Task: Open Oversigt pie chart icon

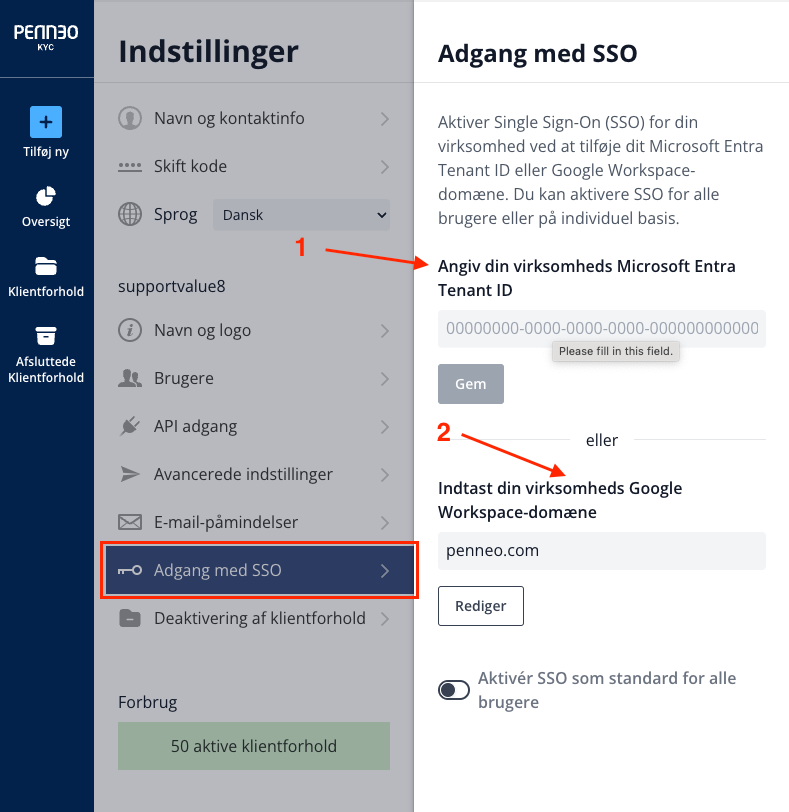Action: pyautogui.click(x=46, y=197)
